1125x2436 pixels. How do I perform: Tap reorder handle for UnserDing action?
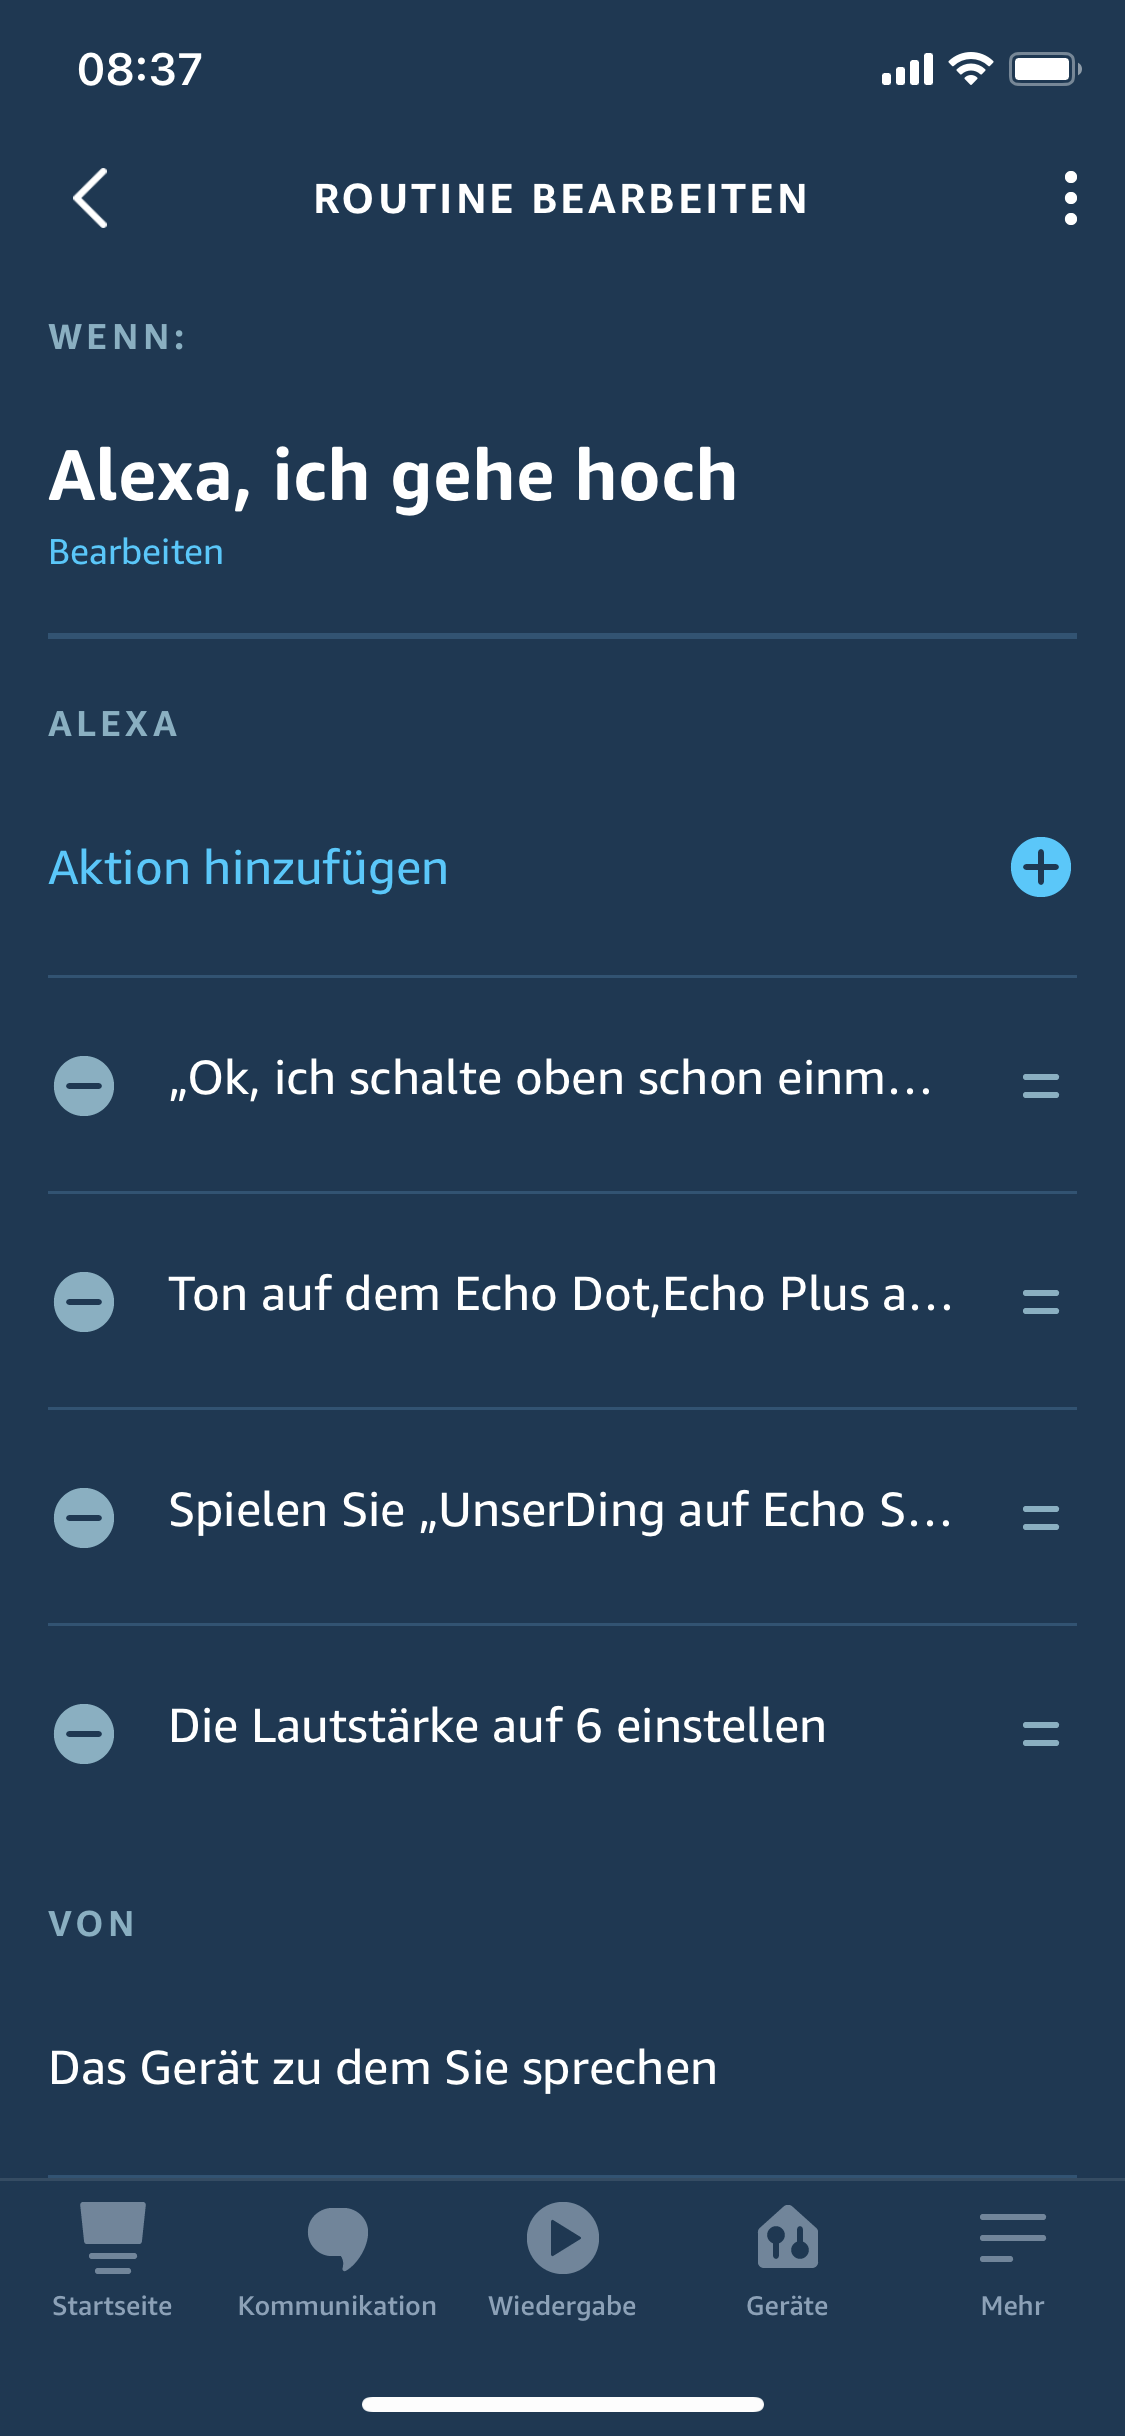click(x=1040, y=1517)
